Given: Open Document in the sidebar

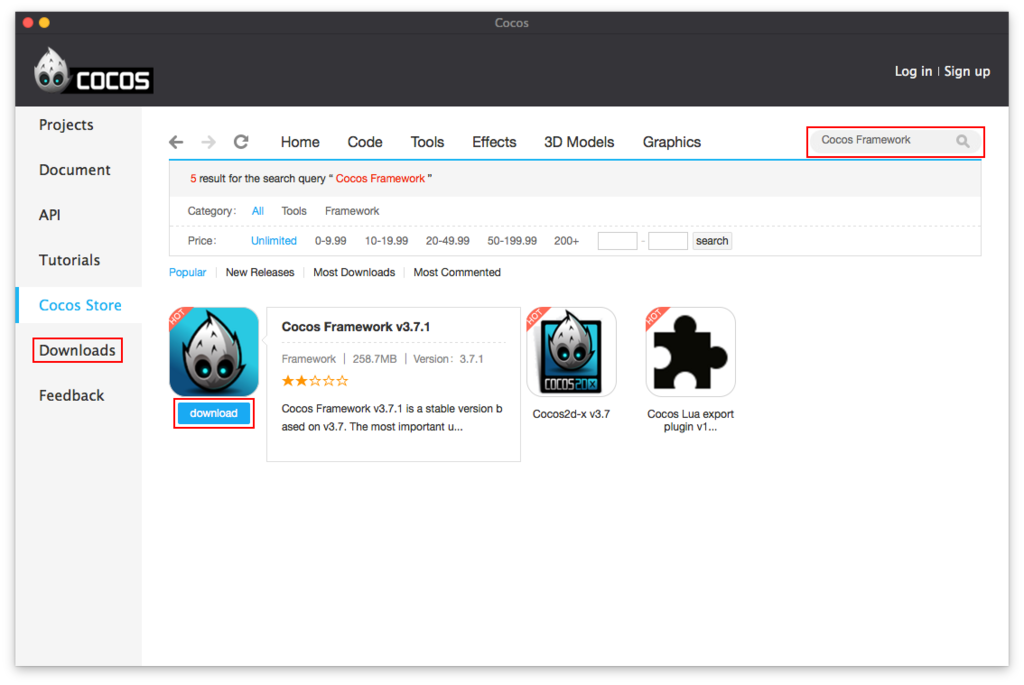Looking at the screenshot, I should (x=74, y=170).
